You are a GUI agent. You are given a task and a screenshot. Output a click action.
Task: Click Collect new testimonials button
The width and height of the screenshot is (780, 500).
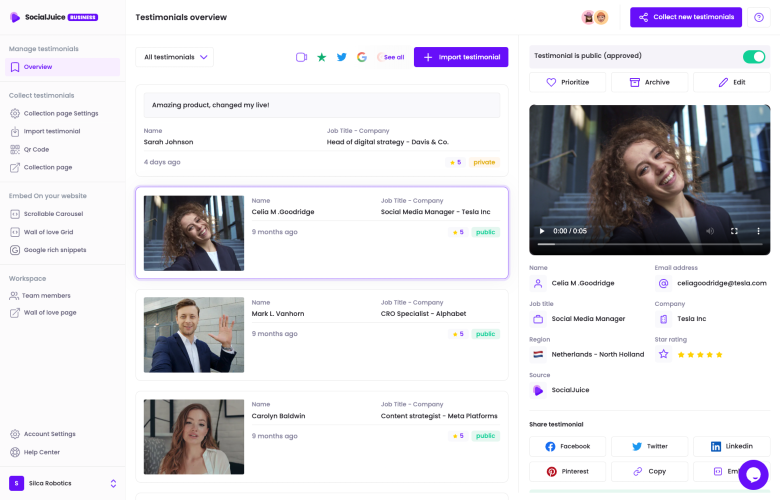pyautogui.click(x=686, y=17)
